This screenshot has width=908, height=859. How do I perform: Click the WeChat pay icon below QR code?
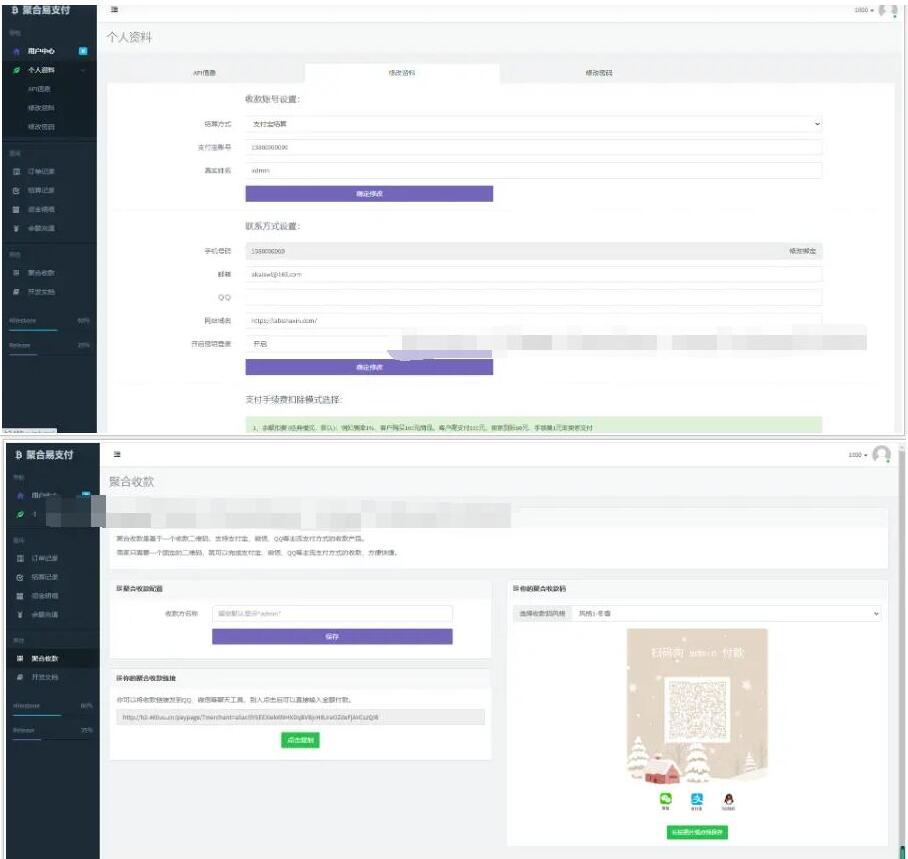click(x=665, y=799)
